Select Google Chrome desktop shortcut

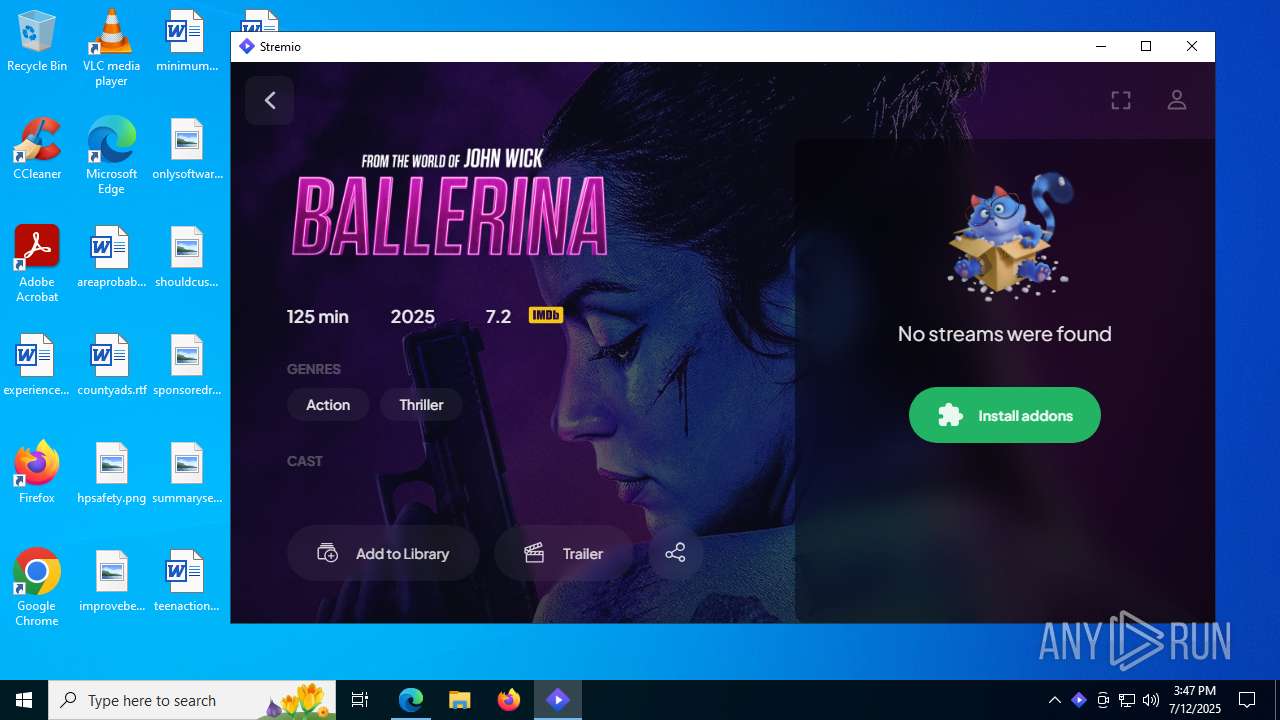tap(37, 587)
